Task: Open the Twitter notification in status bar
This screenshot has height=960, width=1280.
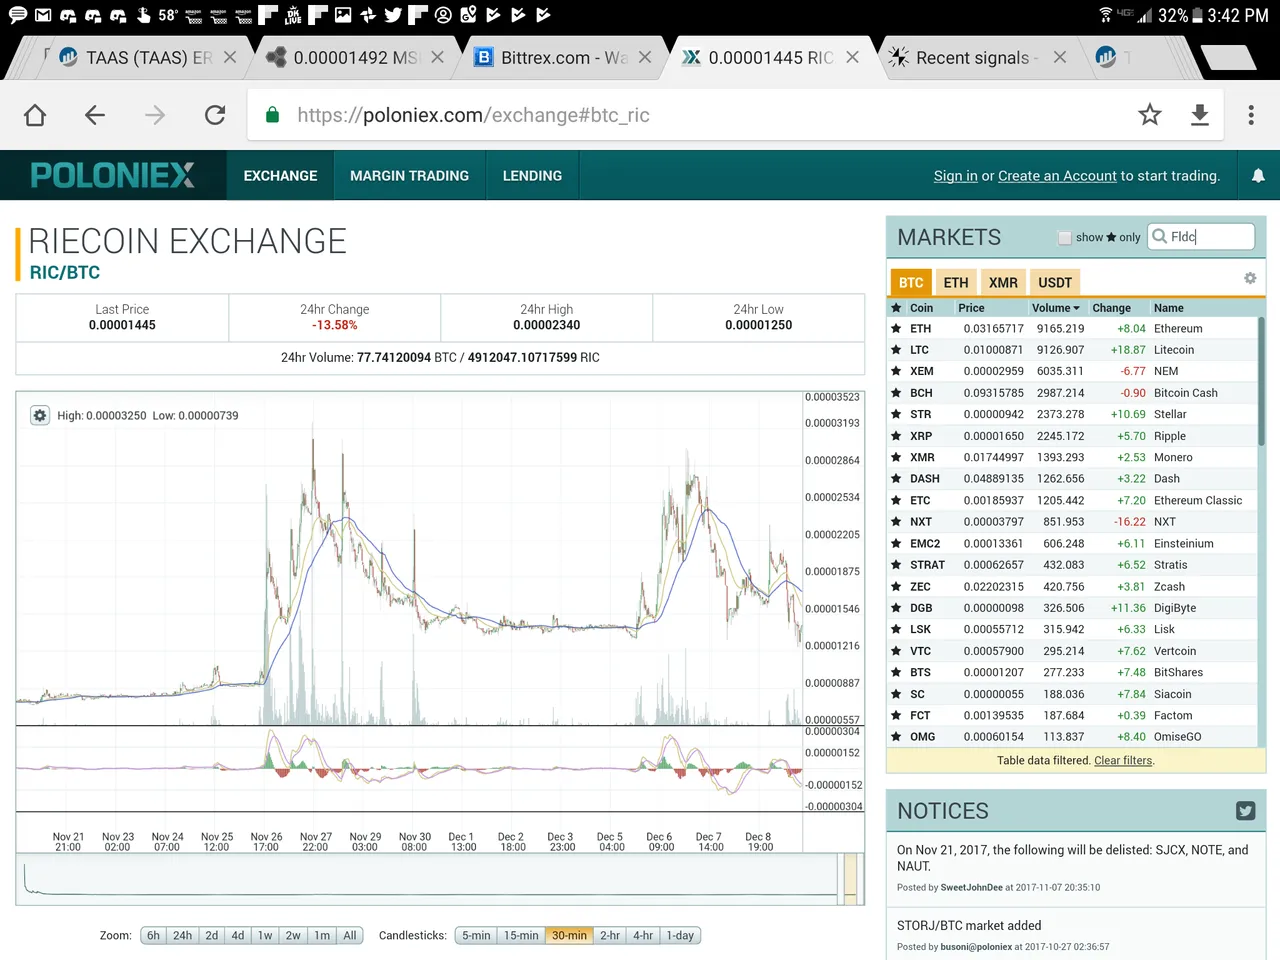Action: point(392,15)
